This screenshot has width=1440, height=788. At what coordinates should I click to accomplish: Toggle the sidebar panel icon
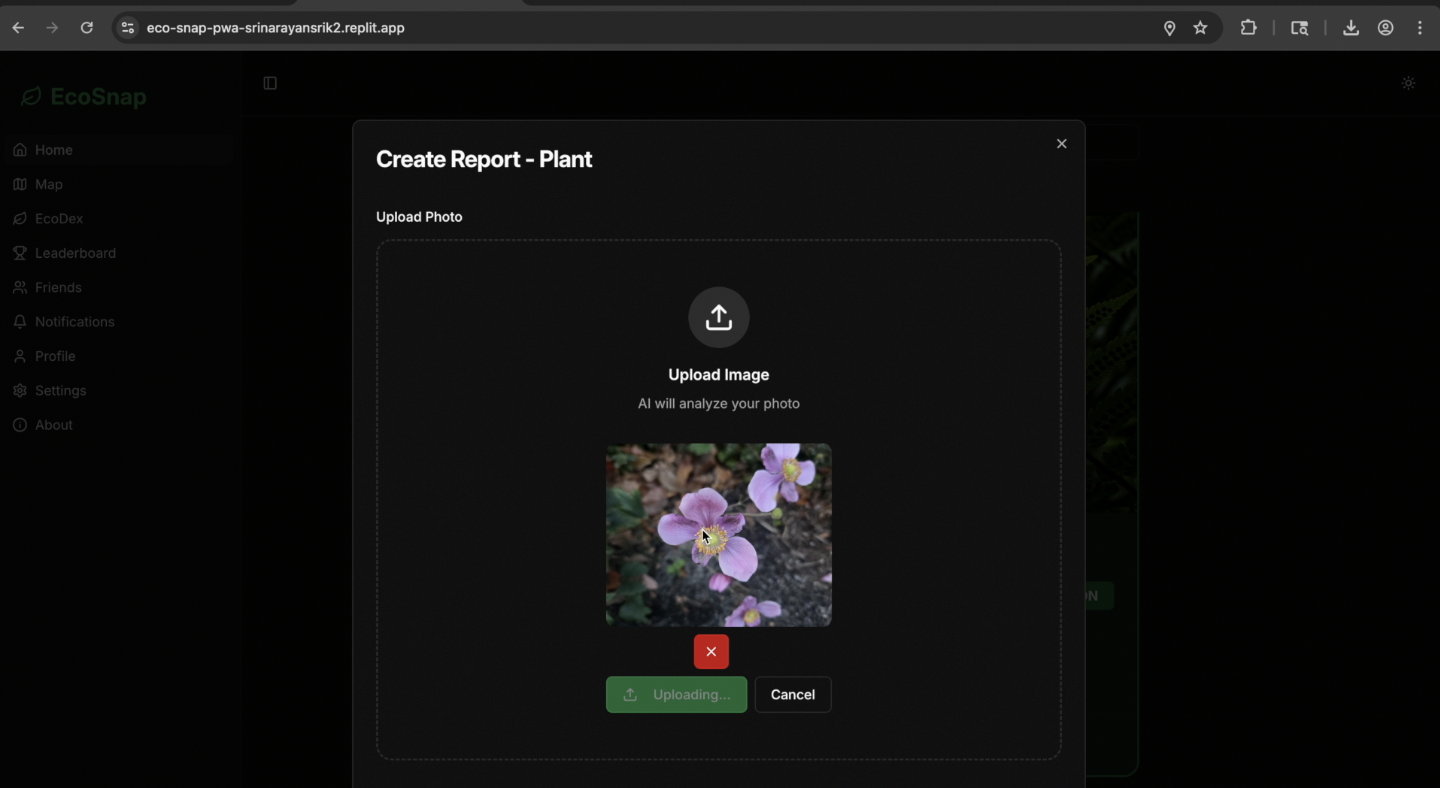270,83
